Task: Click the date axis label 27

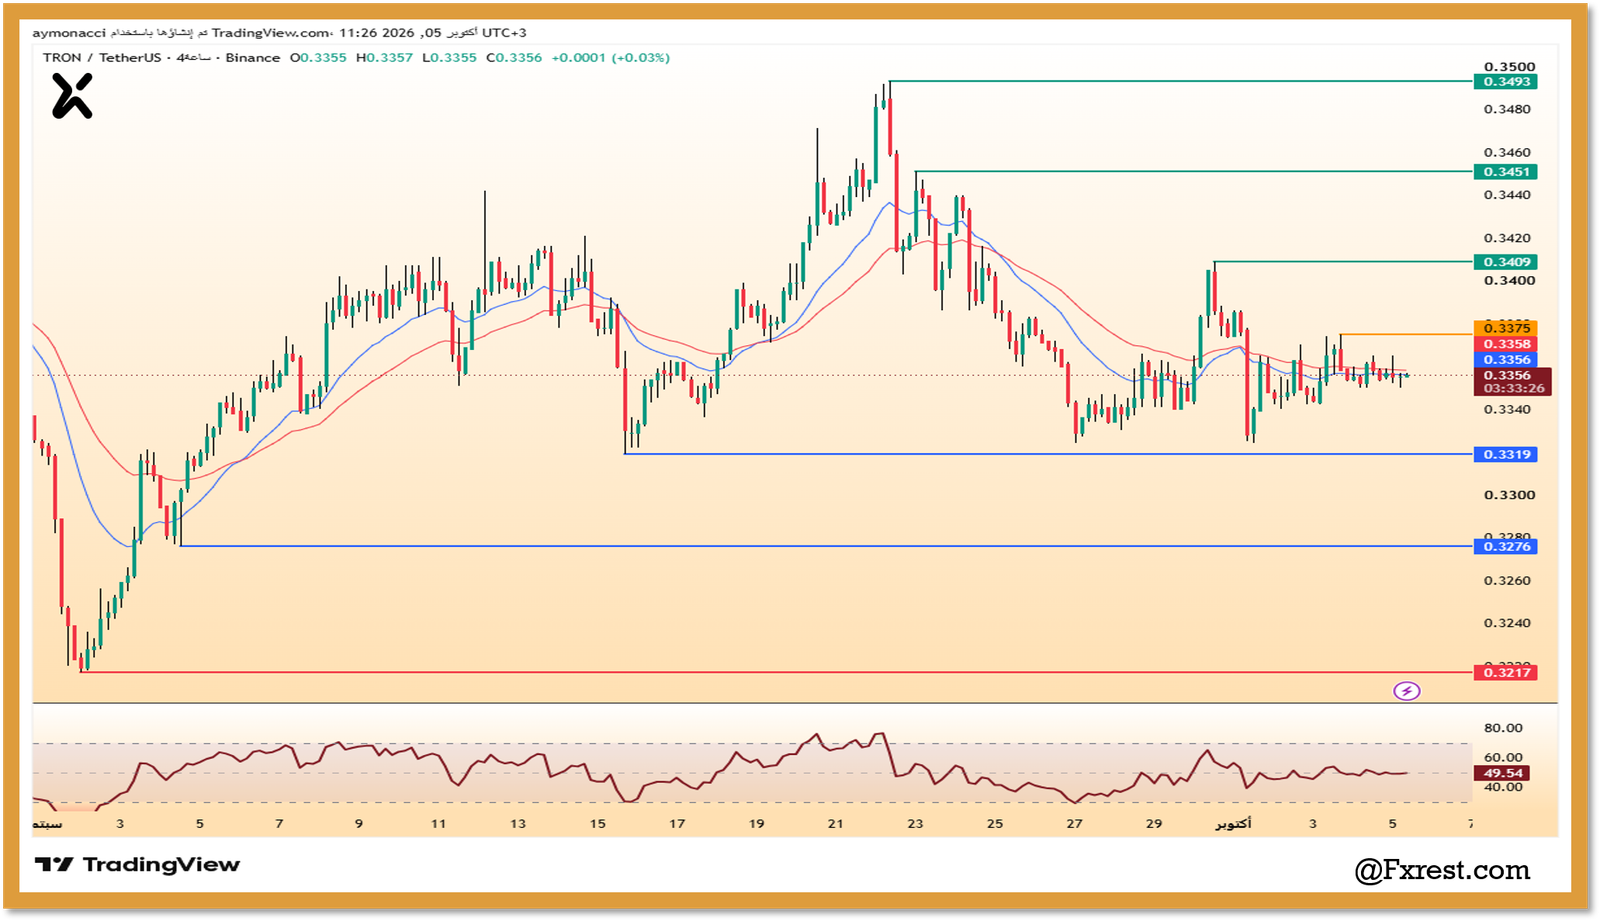Action: tap(1074, 824)
